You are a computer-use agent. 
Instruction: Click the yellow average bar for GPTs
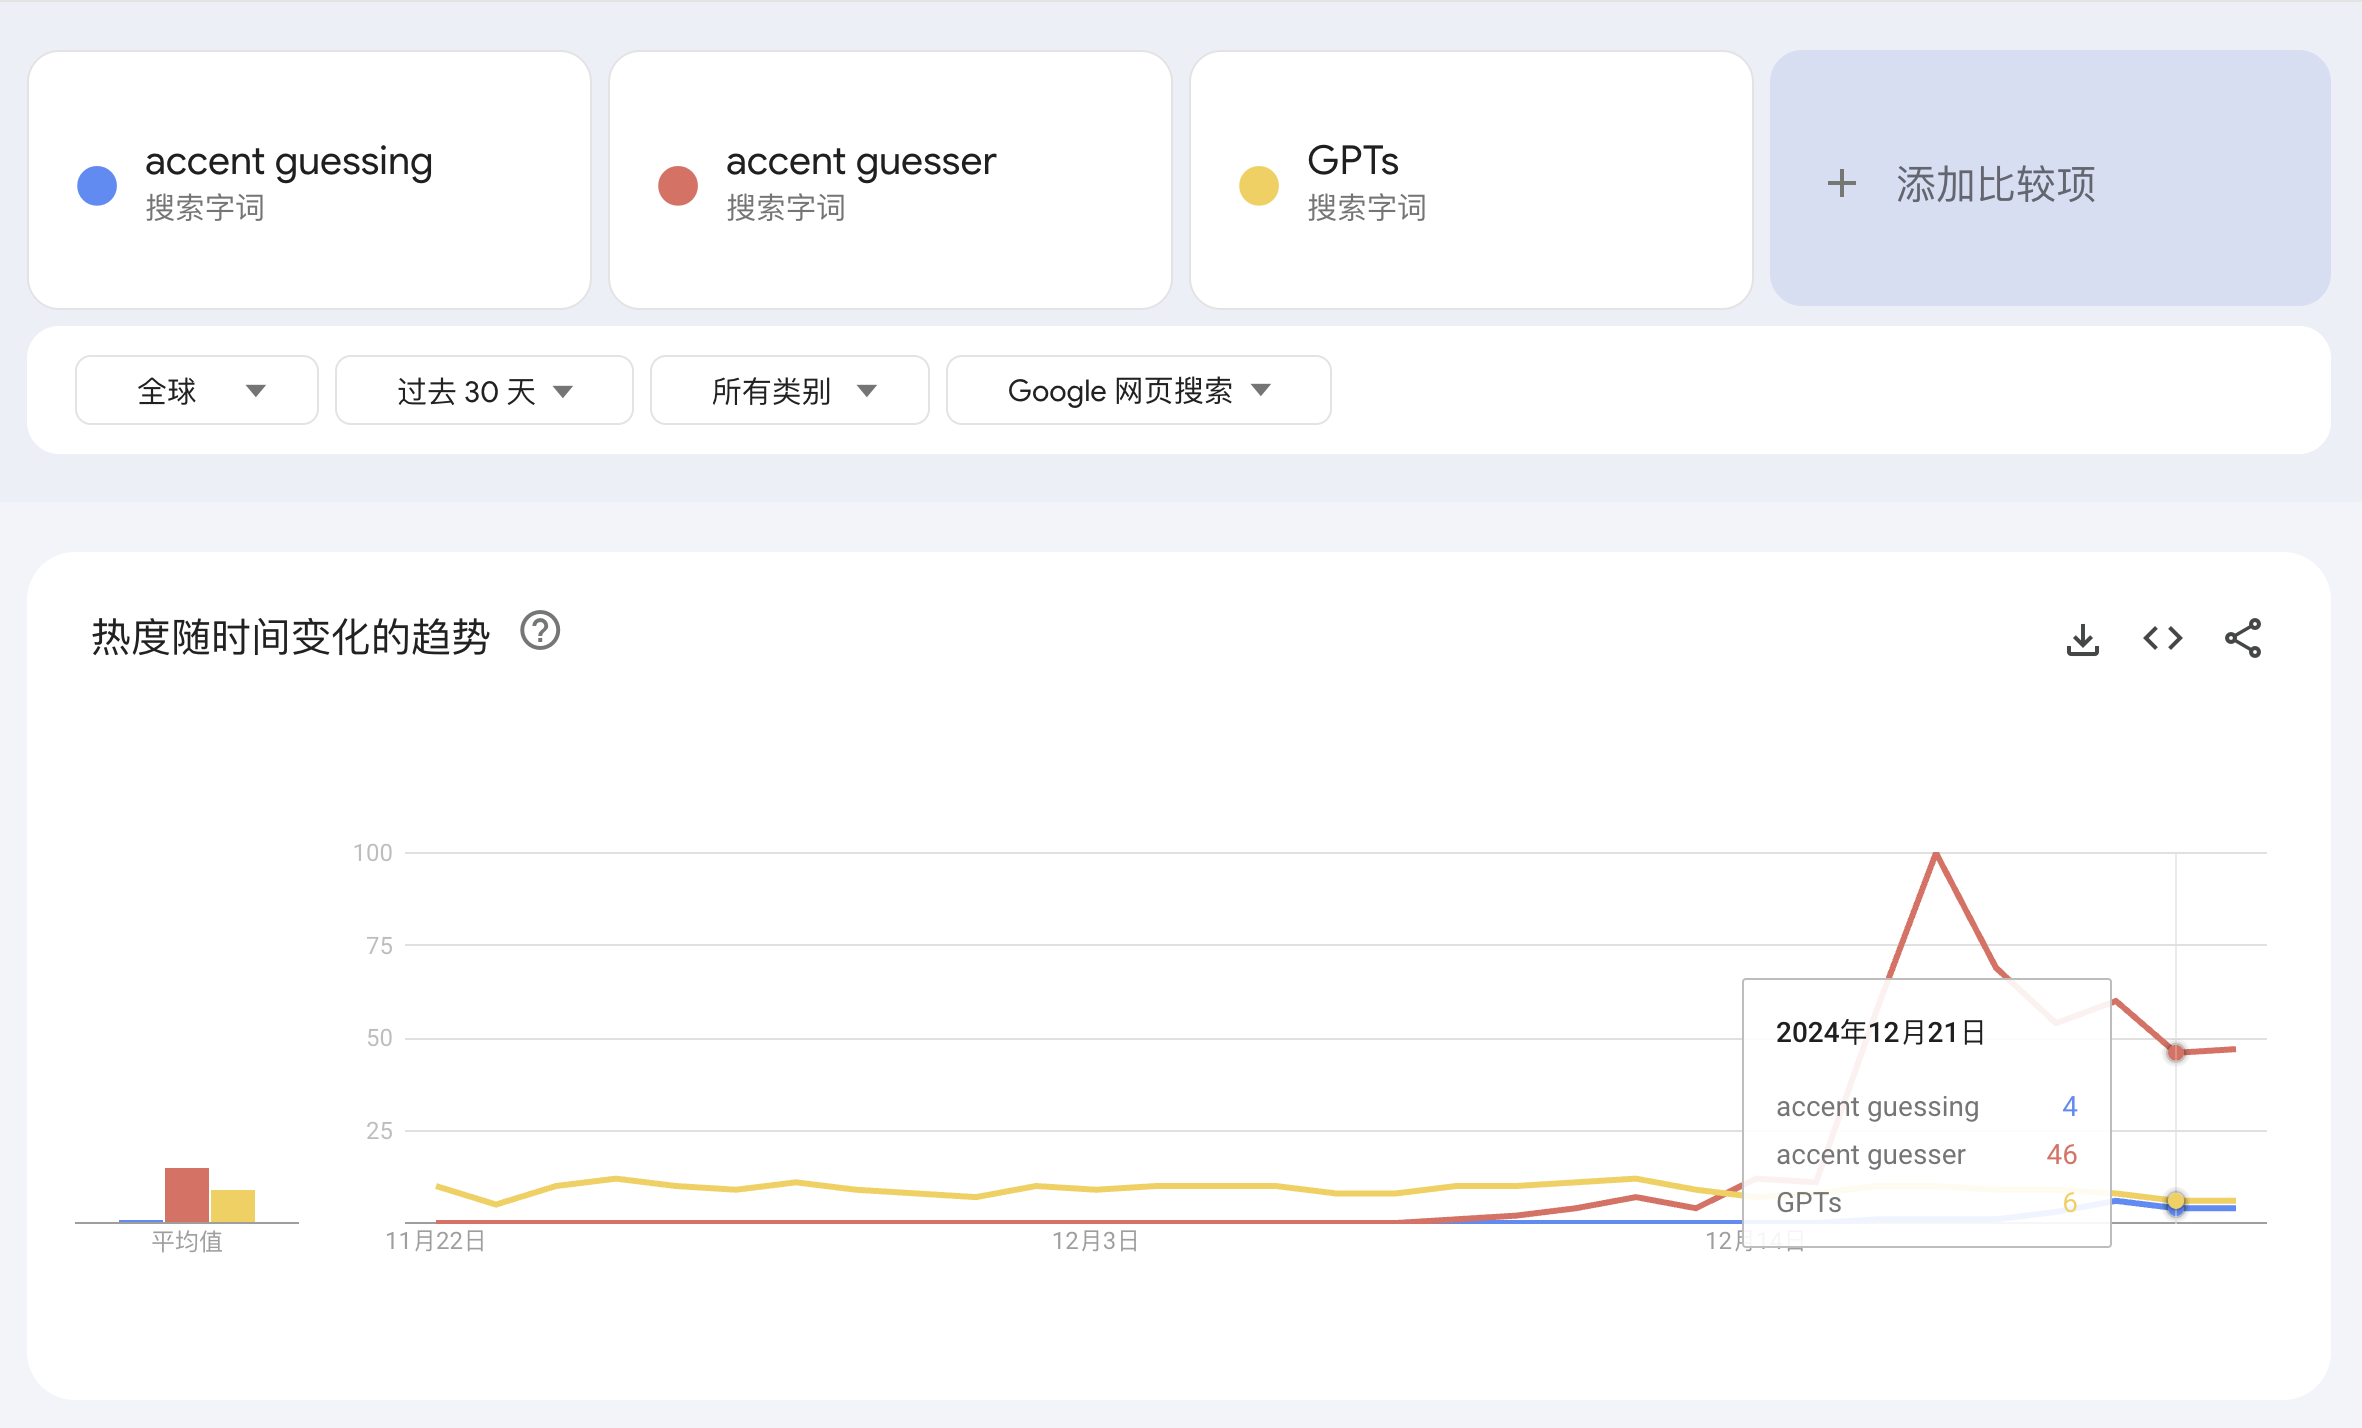[x=233, y=1206]
